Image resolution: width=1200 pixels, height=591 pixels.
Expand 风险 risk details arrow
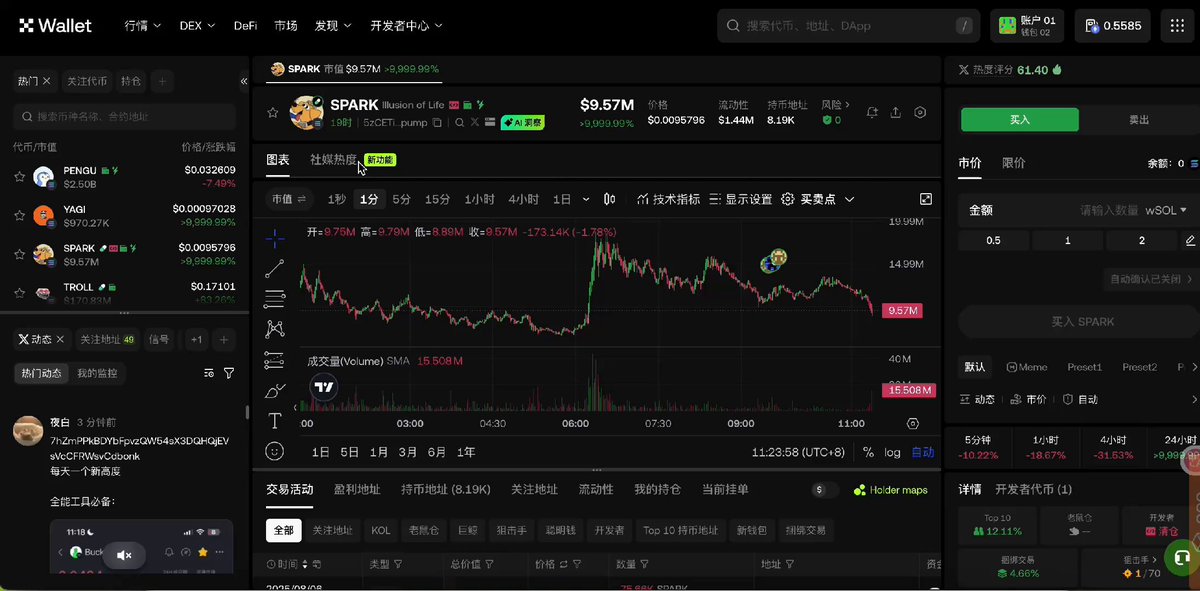(x=848, y=104)
